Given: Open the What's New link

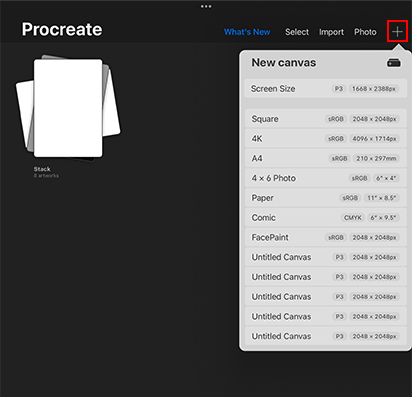Looking at the screenshot, I should [x=247, y=32].
